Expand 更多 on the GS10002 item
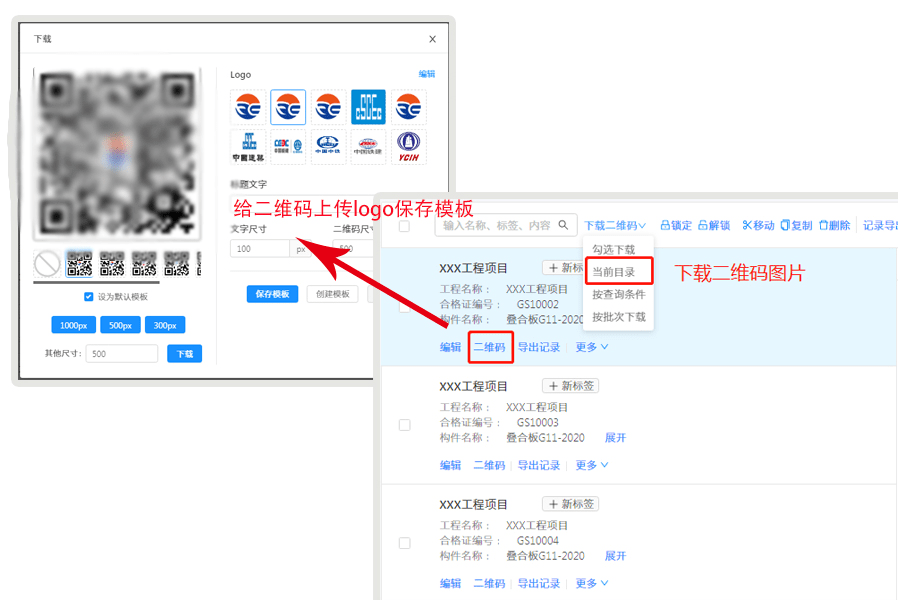The height and width of the screenshot is (600, 898). tap(592, 347)
